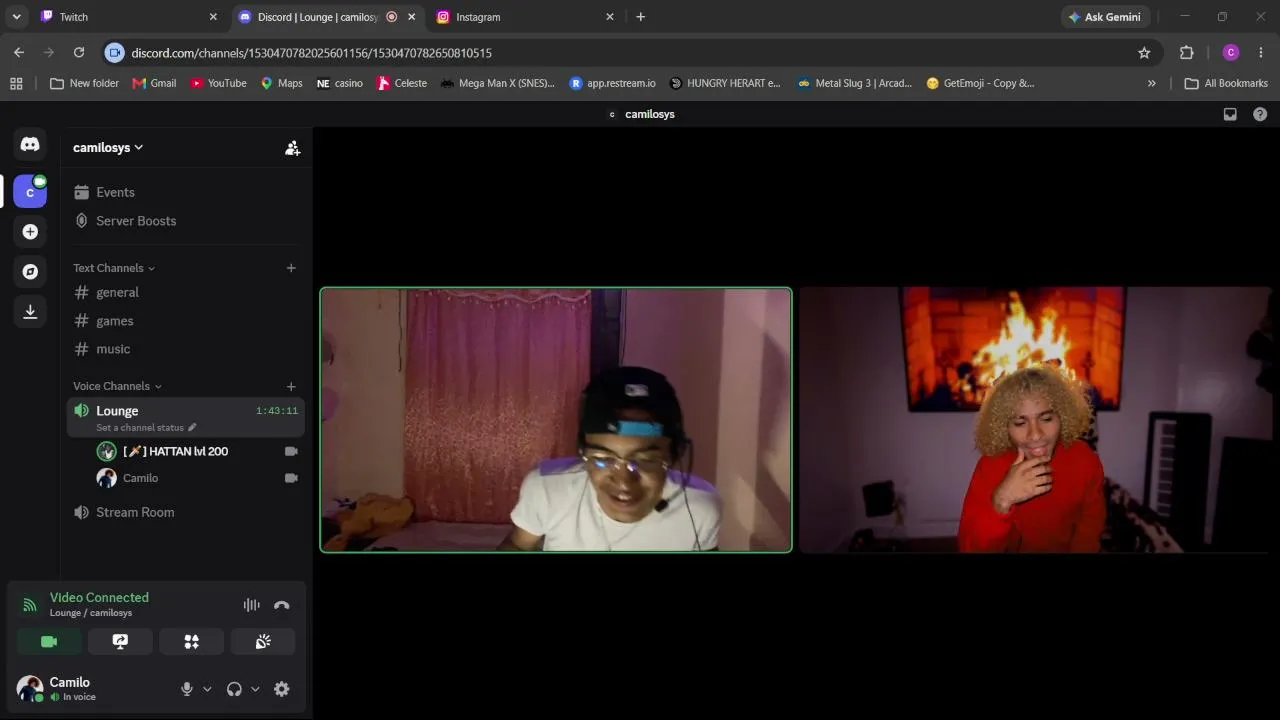
Task: Show more bookmarks chevron
Action: click(1151, 84)
